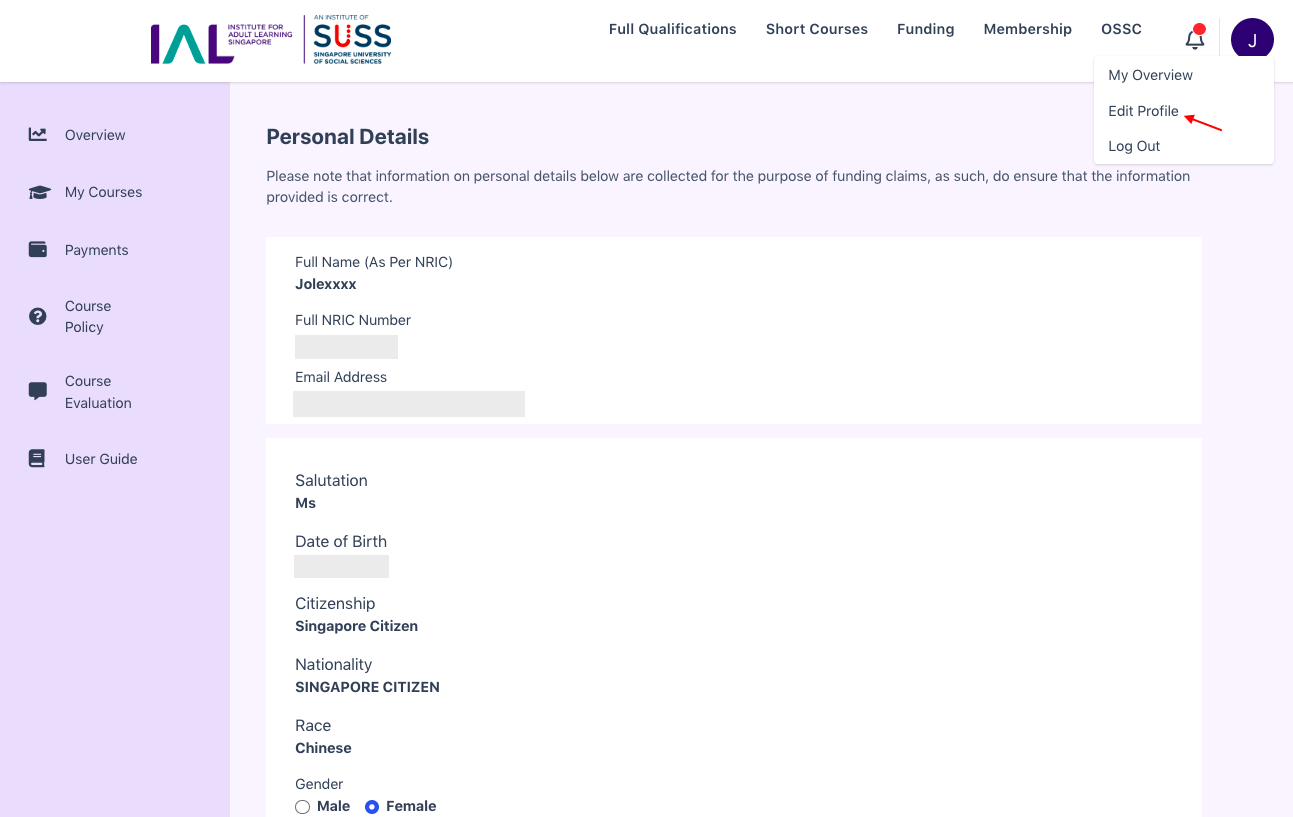Viewport: 1293px width, 817px height.
Task: Go to the Funding page
Action: [925, 29]
